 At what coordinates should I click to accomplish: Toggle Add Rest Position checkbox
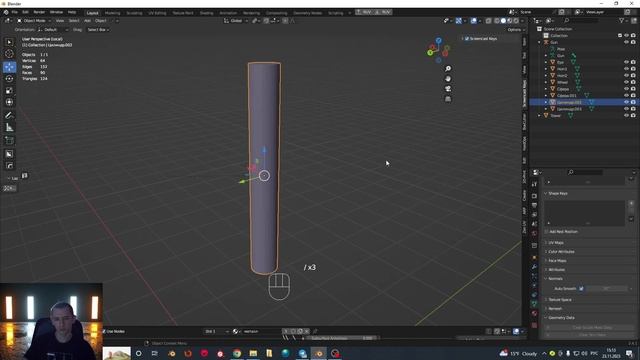tap(547, 231)
